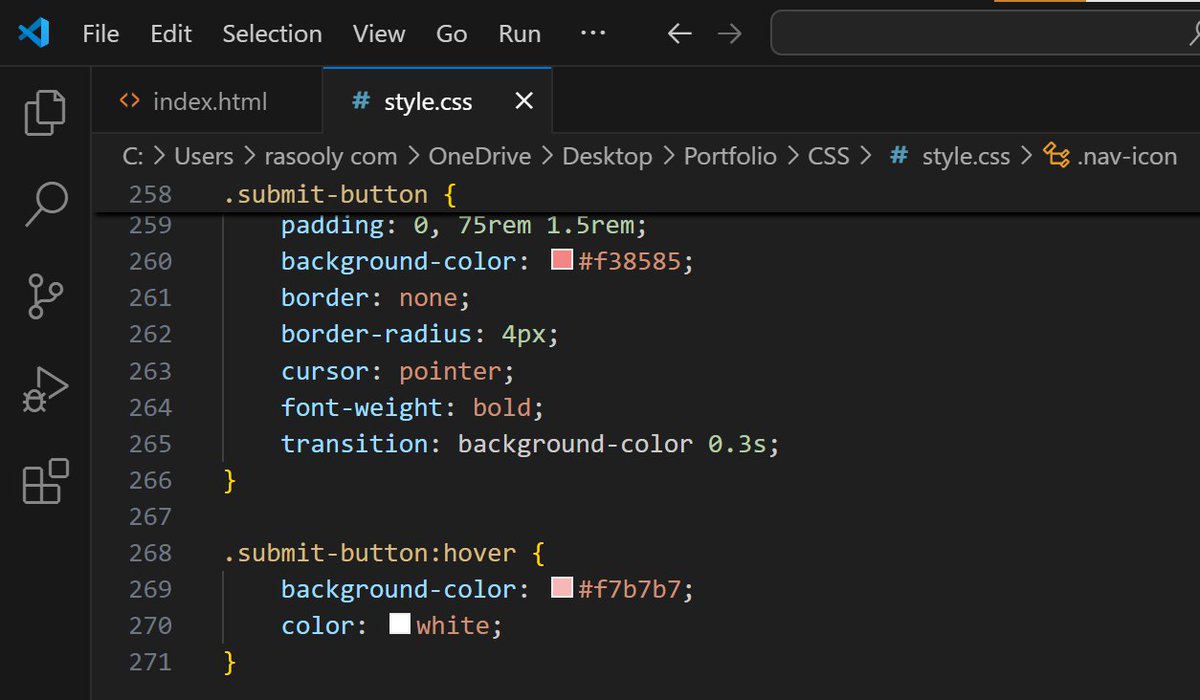1200x700 pixels.
Task: Close the style.css tab
Action: point(523,101)
